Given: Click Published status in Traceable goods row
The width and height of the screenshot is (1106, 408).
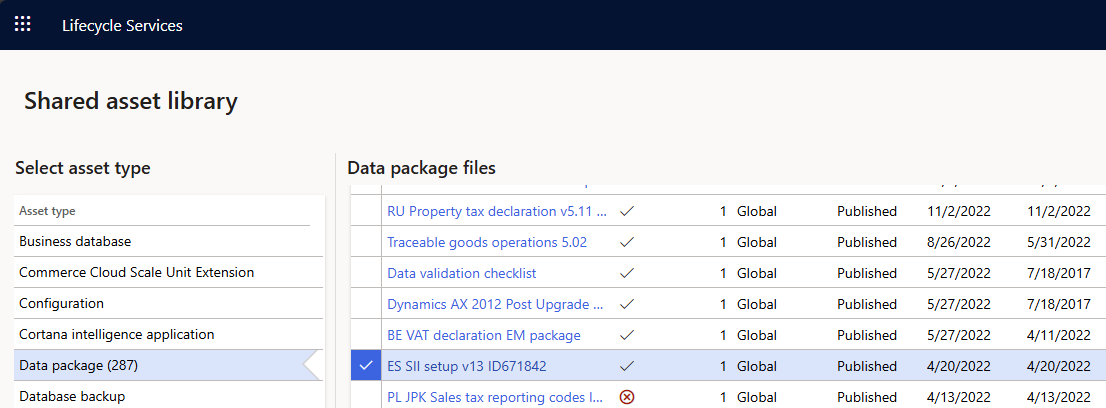Looking at the screenshot, I should click(867, 242).
